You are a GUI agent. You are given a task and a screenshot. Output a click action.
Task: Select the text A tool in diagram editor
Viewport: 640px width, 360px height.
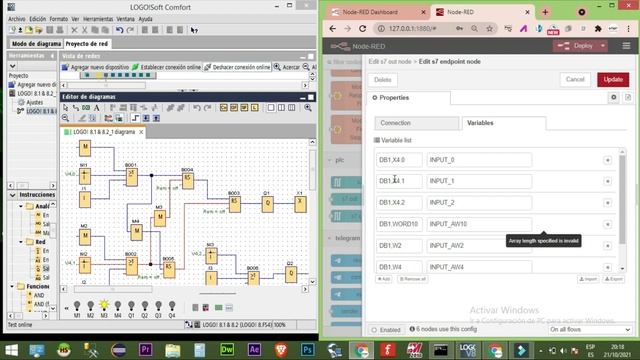[x=97, y=108]
